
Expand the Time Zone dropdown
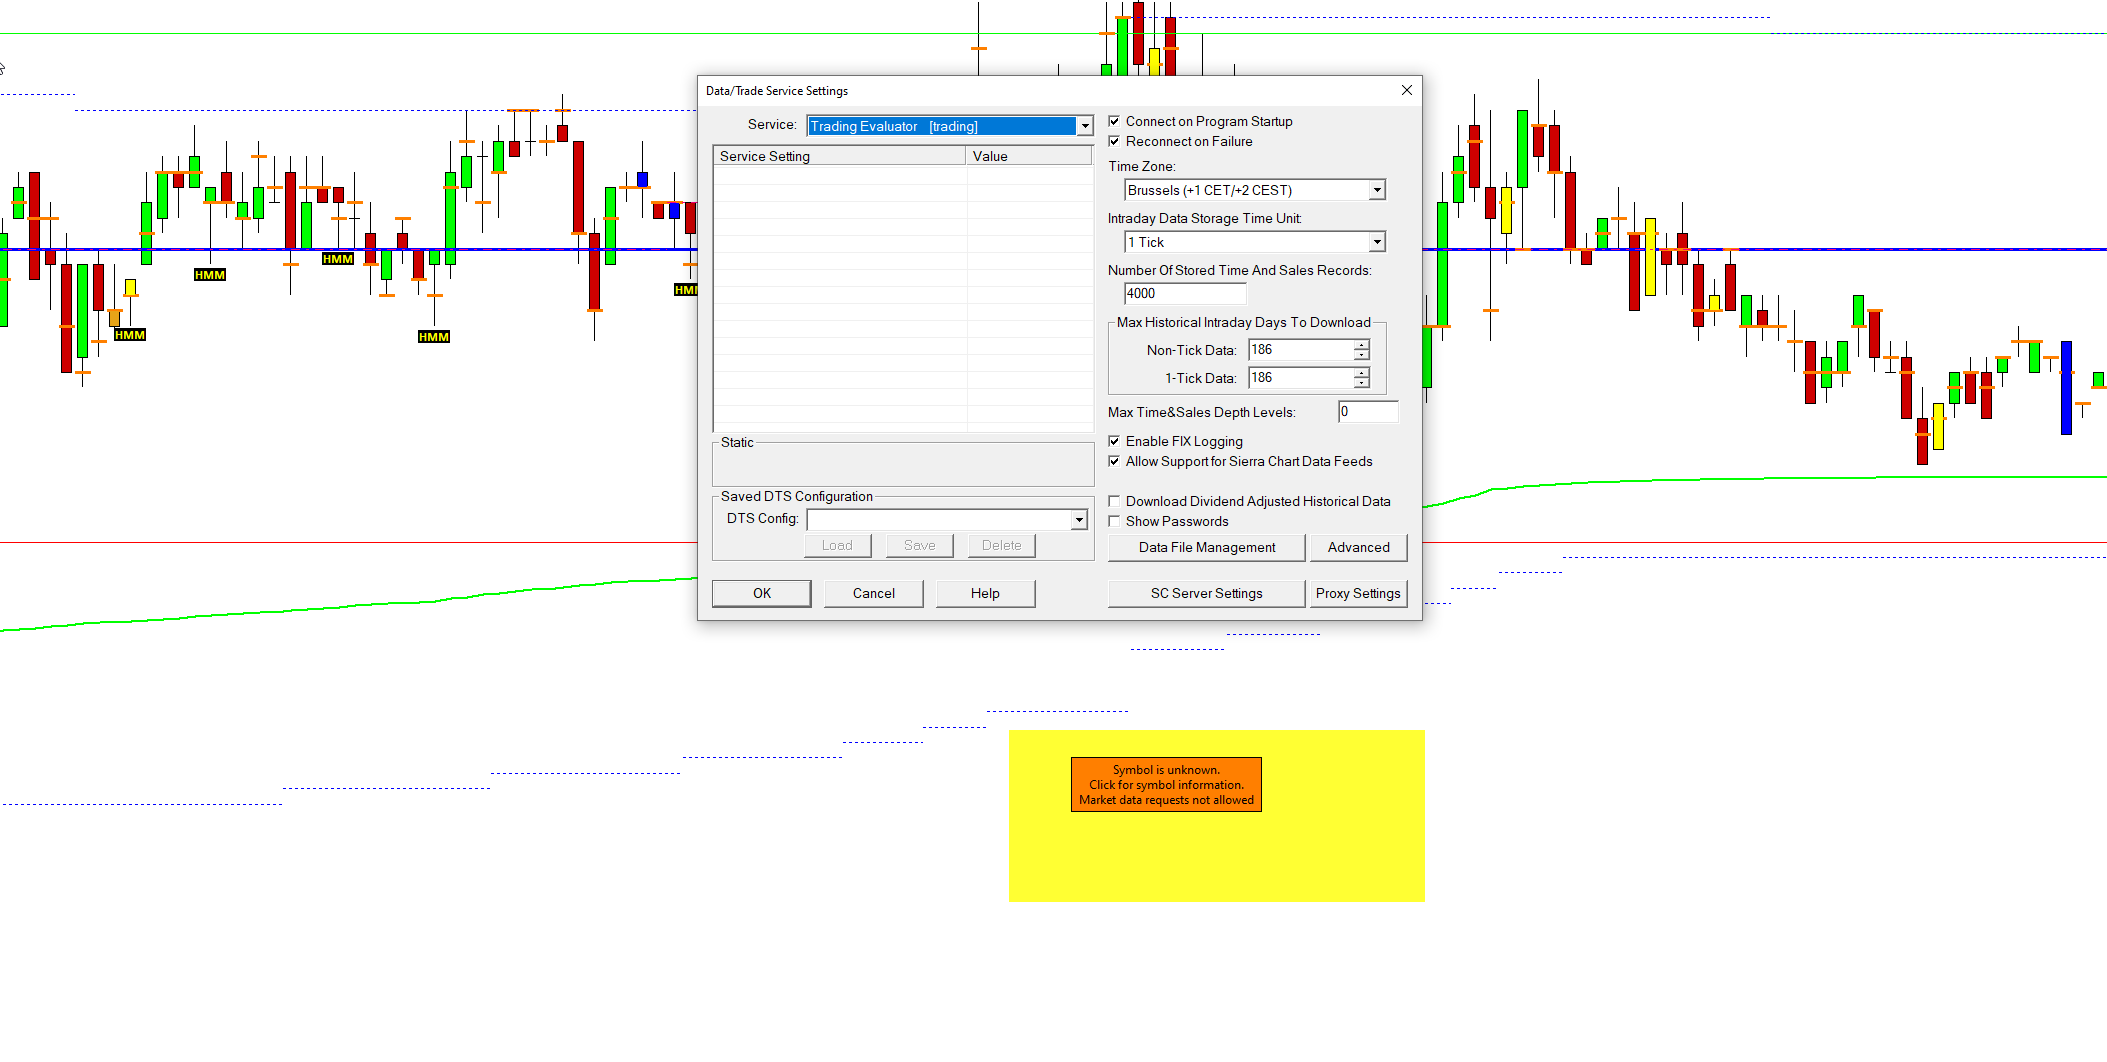[x=1377, y=190]
